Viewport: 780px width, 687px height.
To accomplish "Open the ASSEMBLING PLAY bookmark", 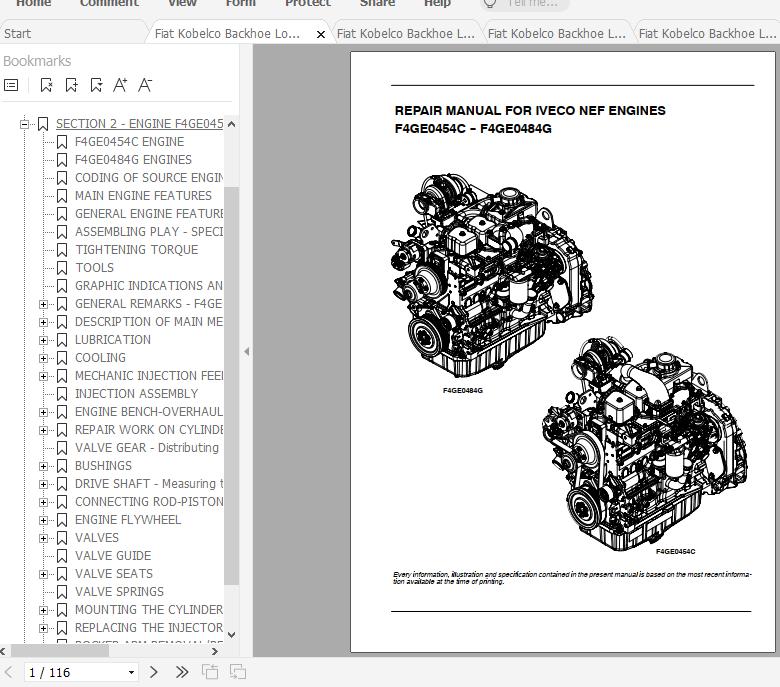I will click(x=149, y=232).
